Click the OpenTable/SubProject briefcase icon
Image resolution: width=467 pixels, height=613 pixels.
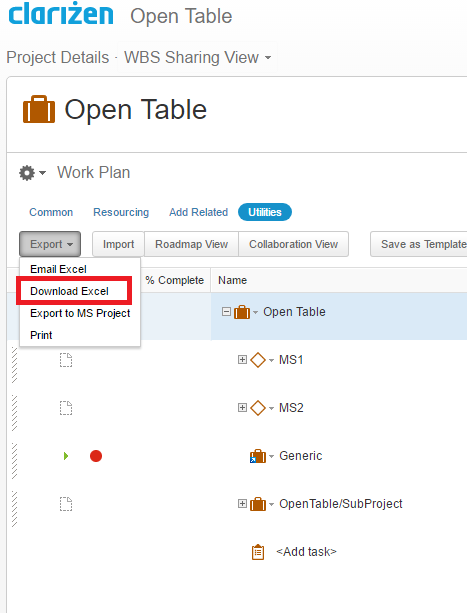258,504
